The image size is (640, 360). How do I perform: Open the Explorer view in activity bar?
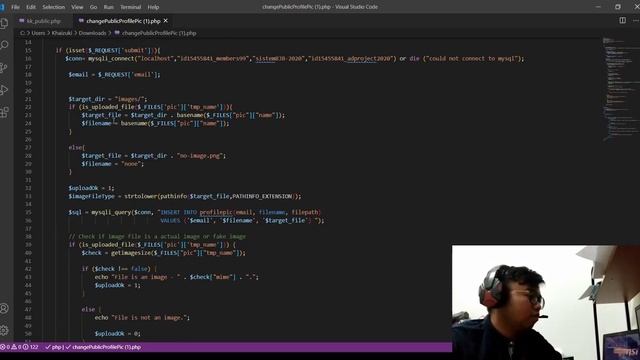point(4,23)
